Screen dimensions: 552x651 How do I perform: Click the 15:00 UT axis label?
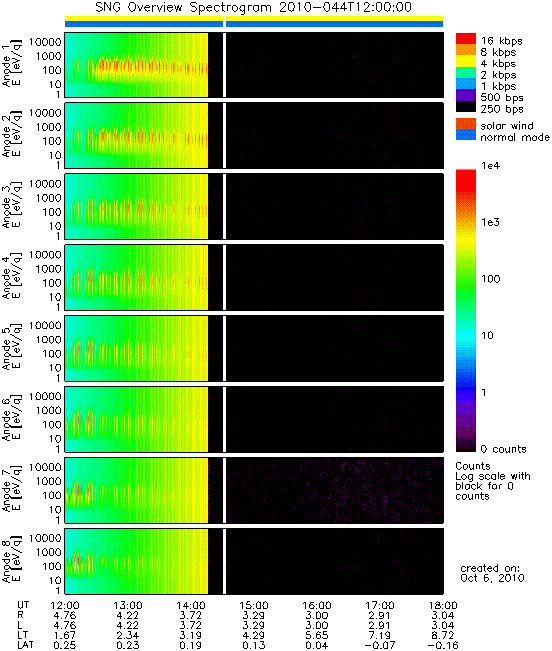pyautogui.click(x=254, y=605)
